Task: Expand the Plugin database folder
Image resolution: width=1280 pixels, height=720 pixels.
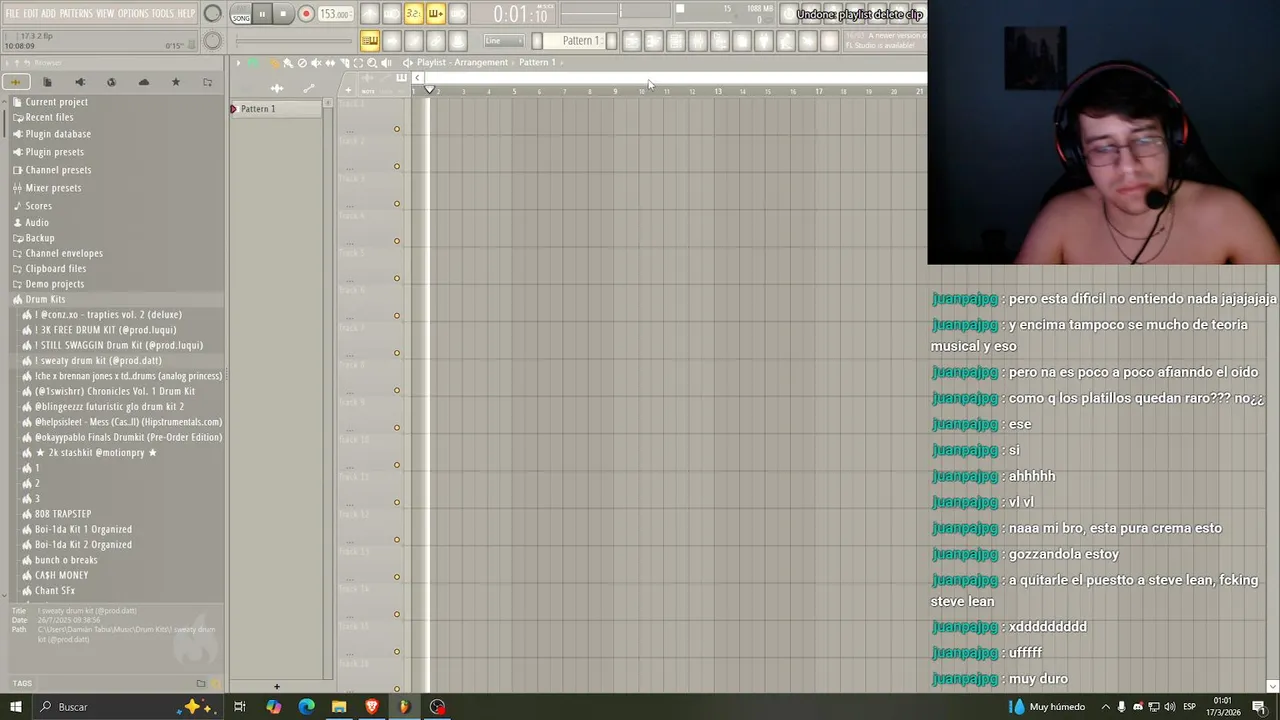Action: [58, 134]
